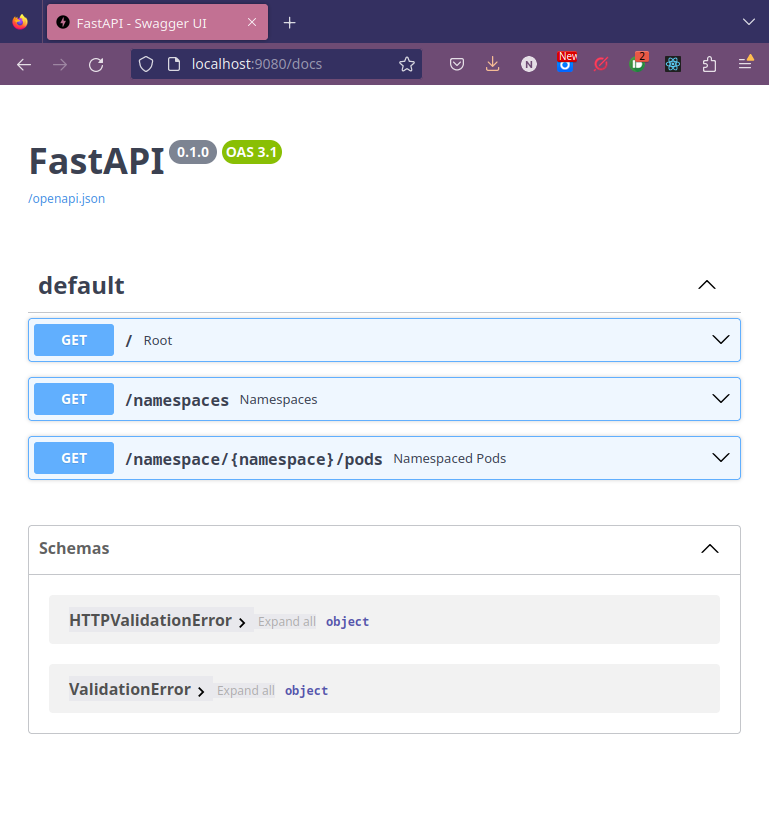Click GET button for /namespaces
The image size is (769, 830).
point(74,399)
